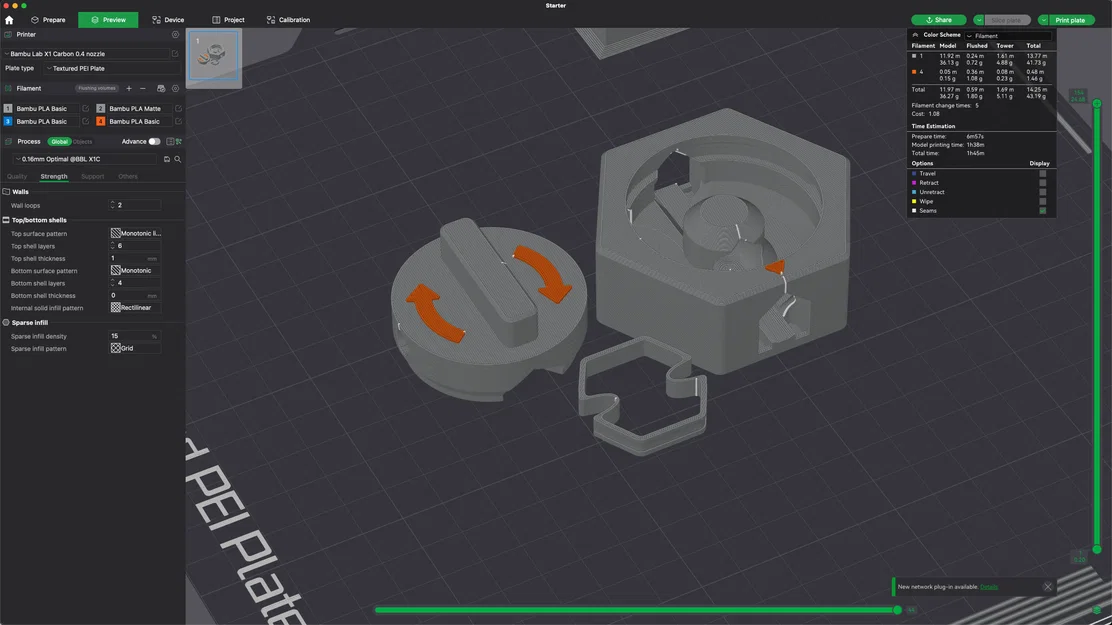This screenshot has height=625, width=1112.
Task: Select the Quality settings tab
Action: point(17,176)
